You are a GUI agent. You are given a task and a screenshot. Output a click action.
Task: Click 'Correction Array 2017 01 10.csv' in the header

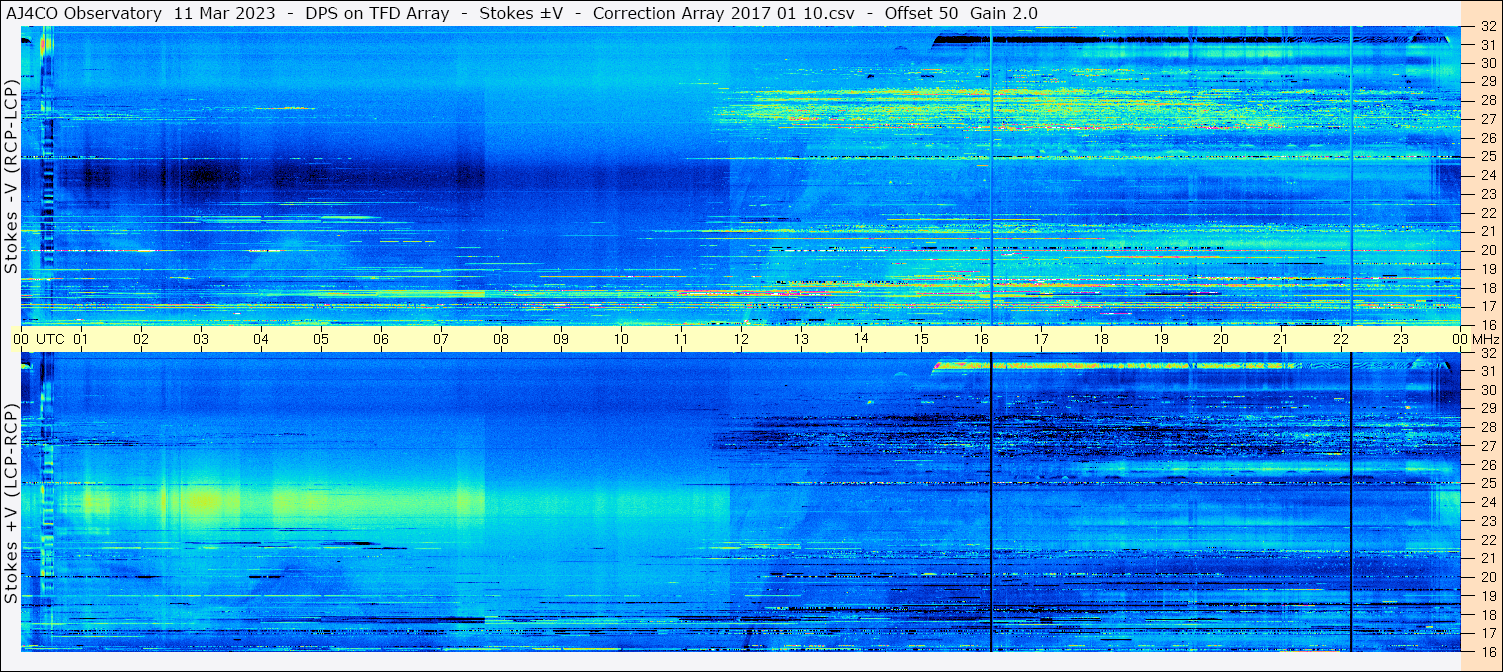pos(728,13)
